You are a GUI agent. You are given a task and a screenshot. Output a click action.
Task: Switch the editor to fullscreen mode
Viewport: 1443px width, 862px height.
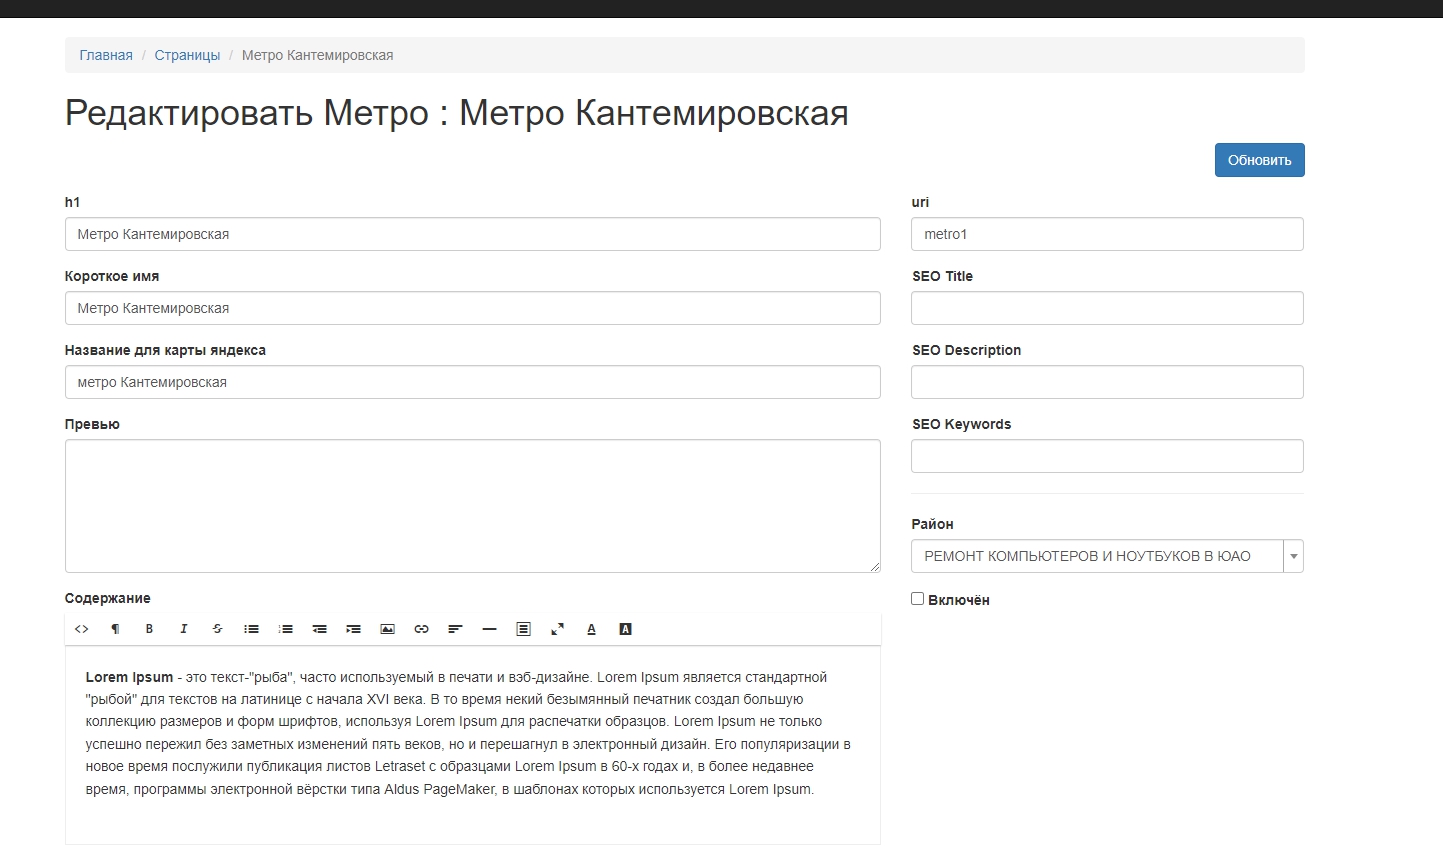click(557, 629)
